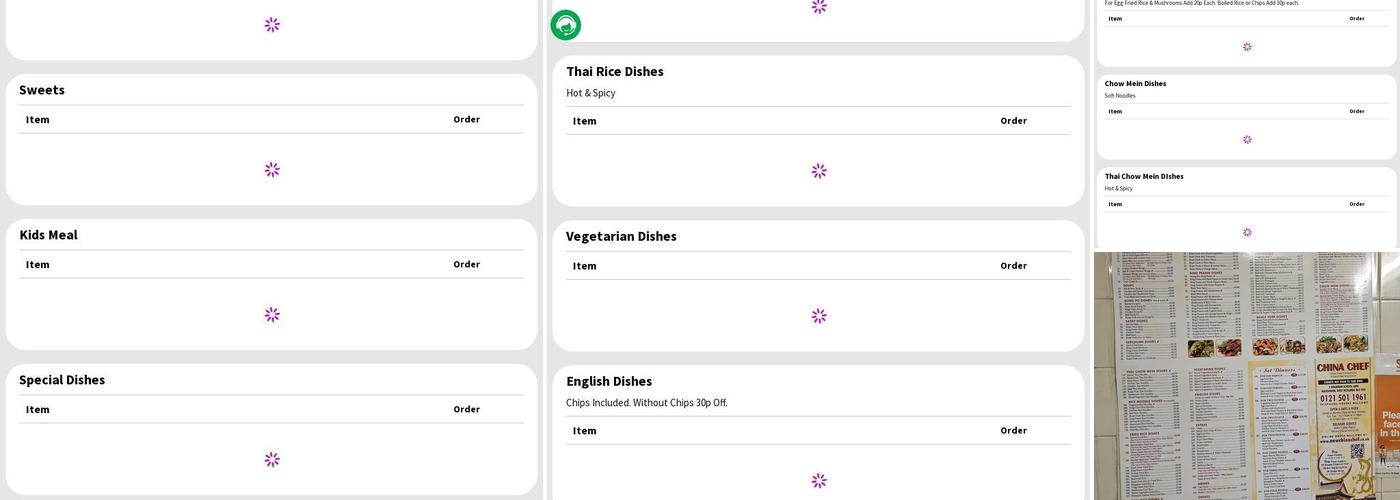The height and width of the screenshot is (500, 1400).
Task: Click Item column header in Thai Rice Dishes
Action: [x=585, y=121]
